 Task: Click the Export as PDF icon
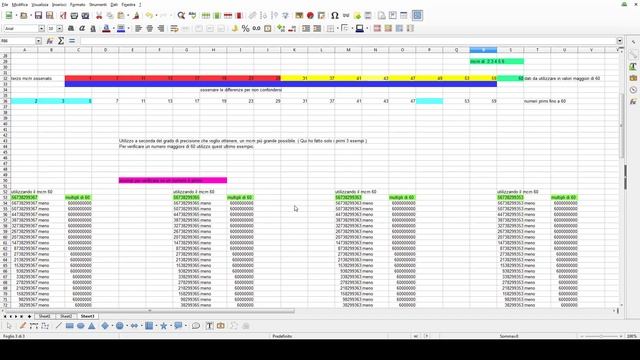[63, 16]
